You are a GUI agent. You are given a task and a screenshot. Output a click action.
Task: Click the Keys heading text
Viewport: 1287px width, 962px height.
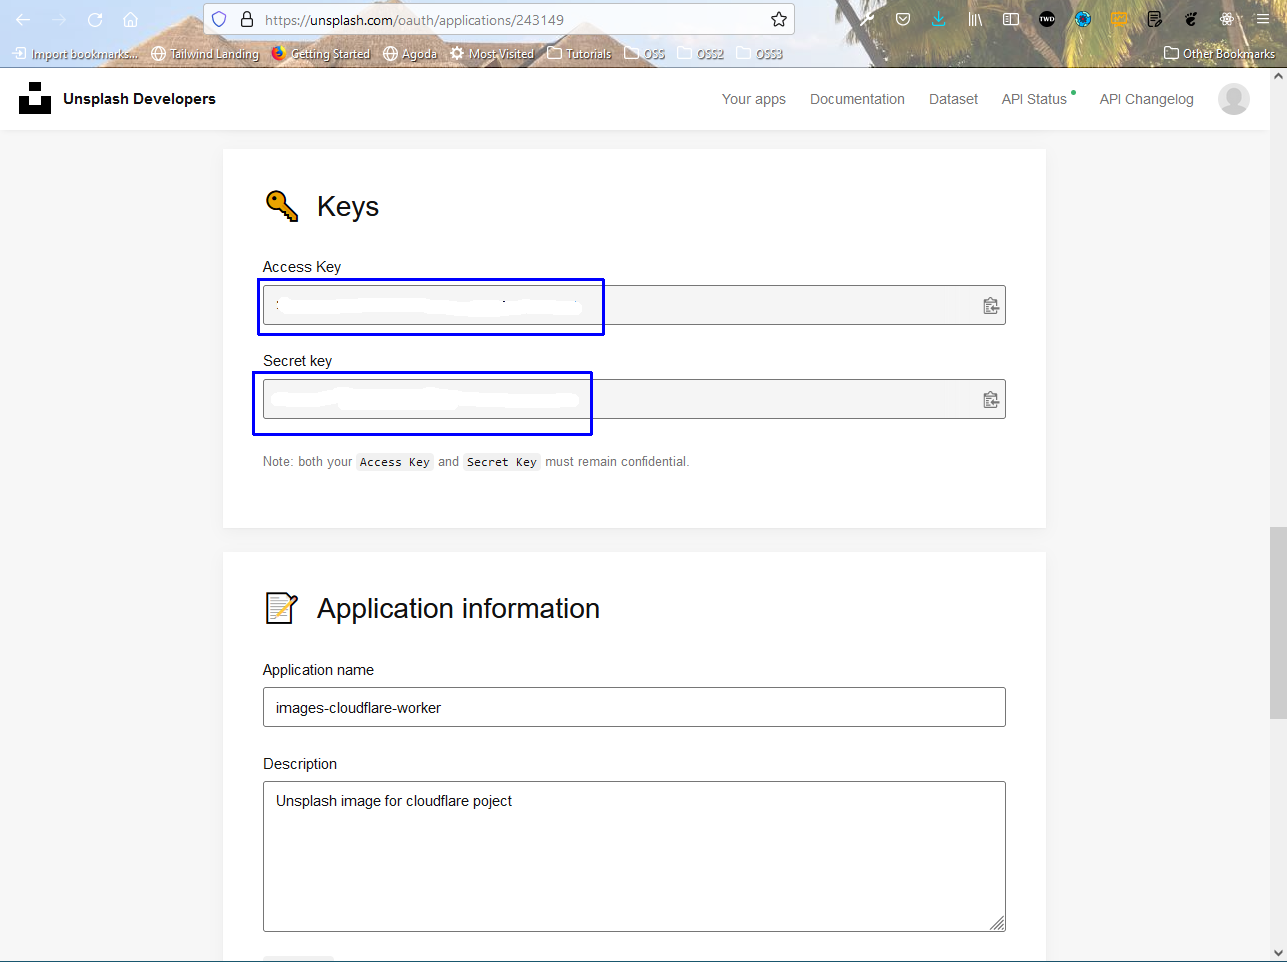click(348, 206)
